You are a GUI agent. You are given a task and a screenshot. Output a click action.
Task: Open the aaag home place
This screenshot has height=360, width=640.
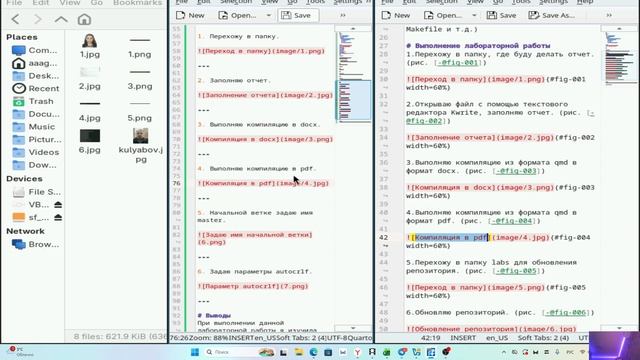(x=35, y=63)
